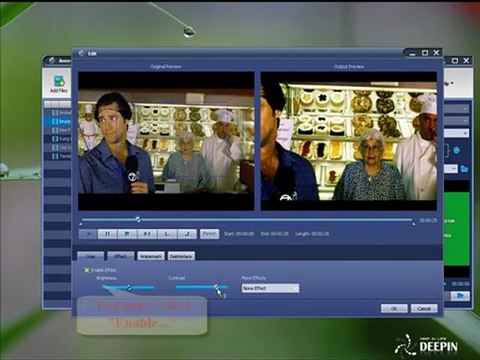Viewport: 480px width, 360px height.
Task: Open the output path dropdown arrow
Action: (x=453, y=169)
